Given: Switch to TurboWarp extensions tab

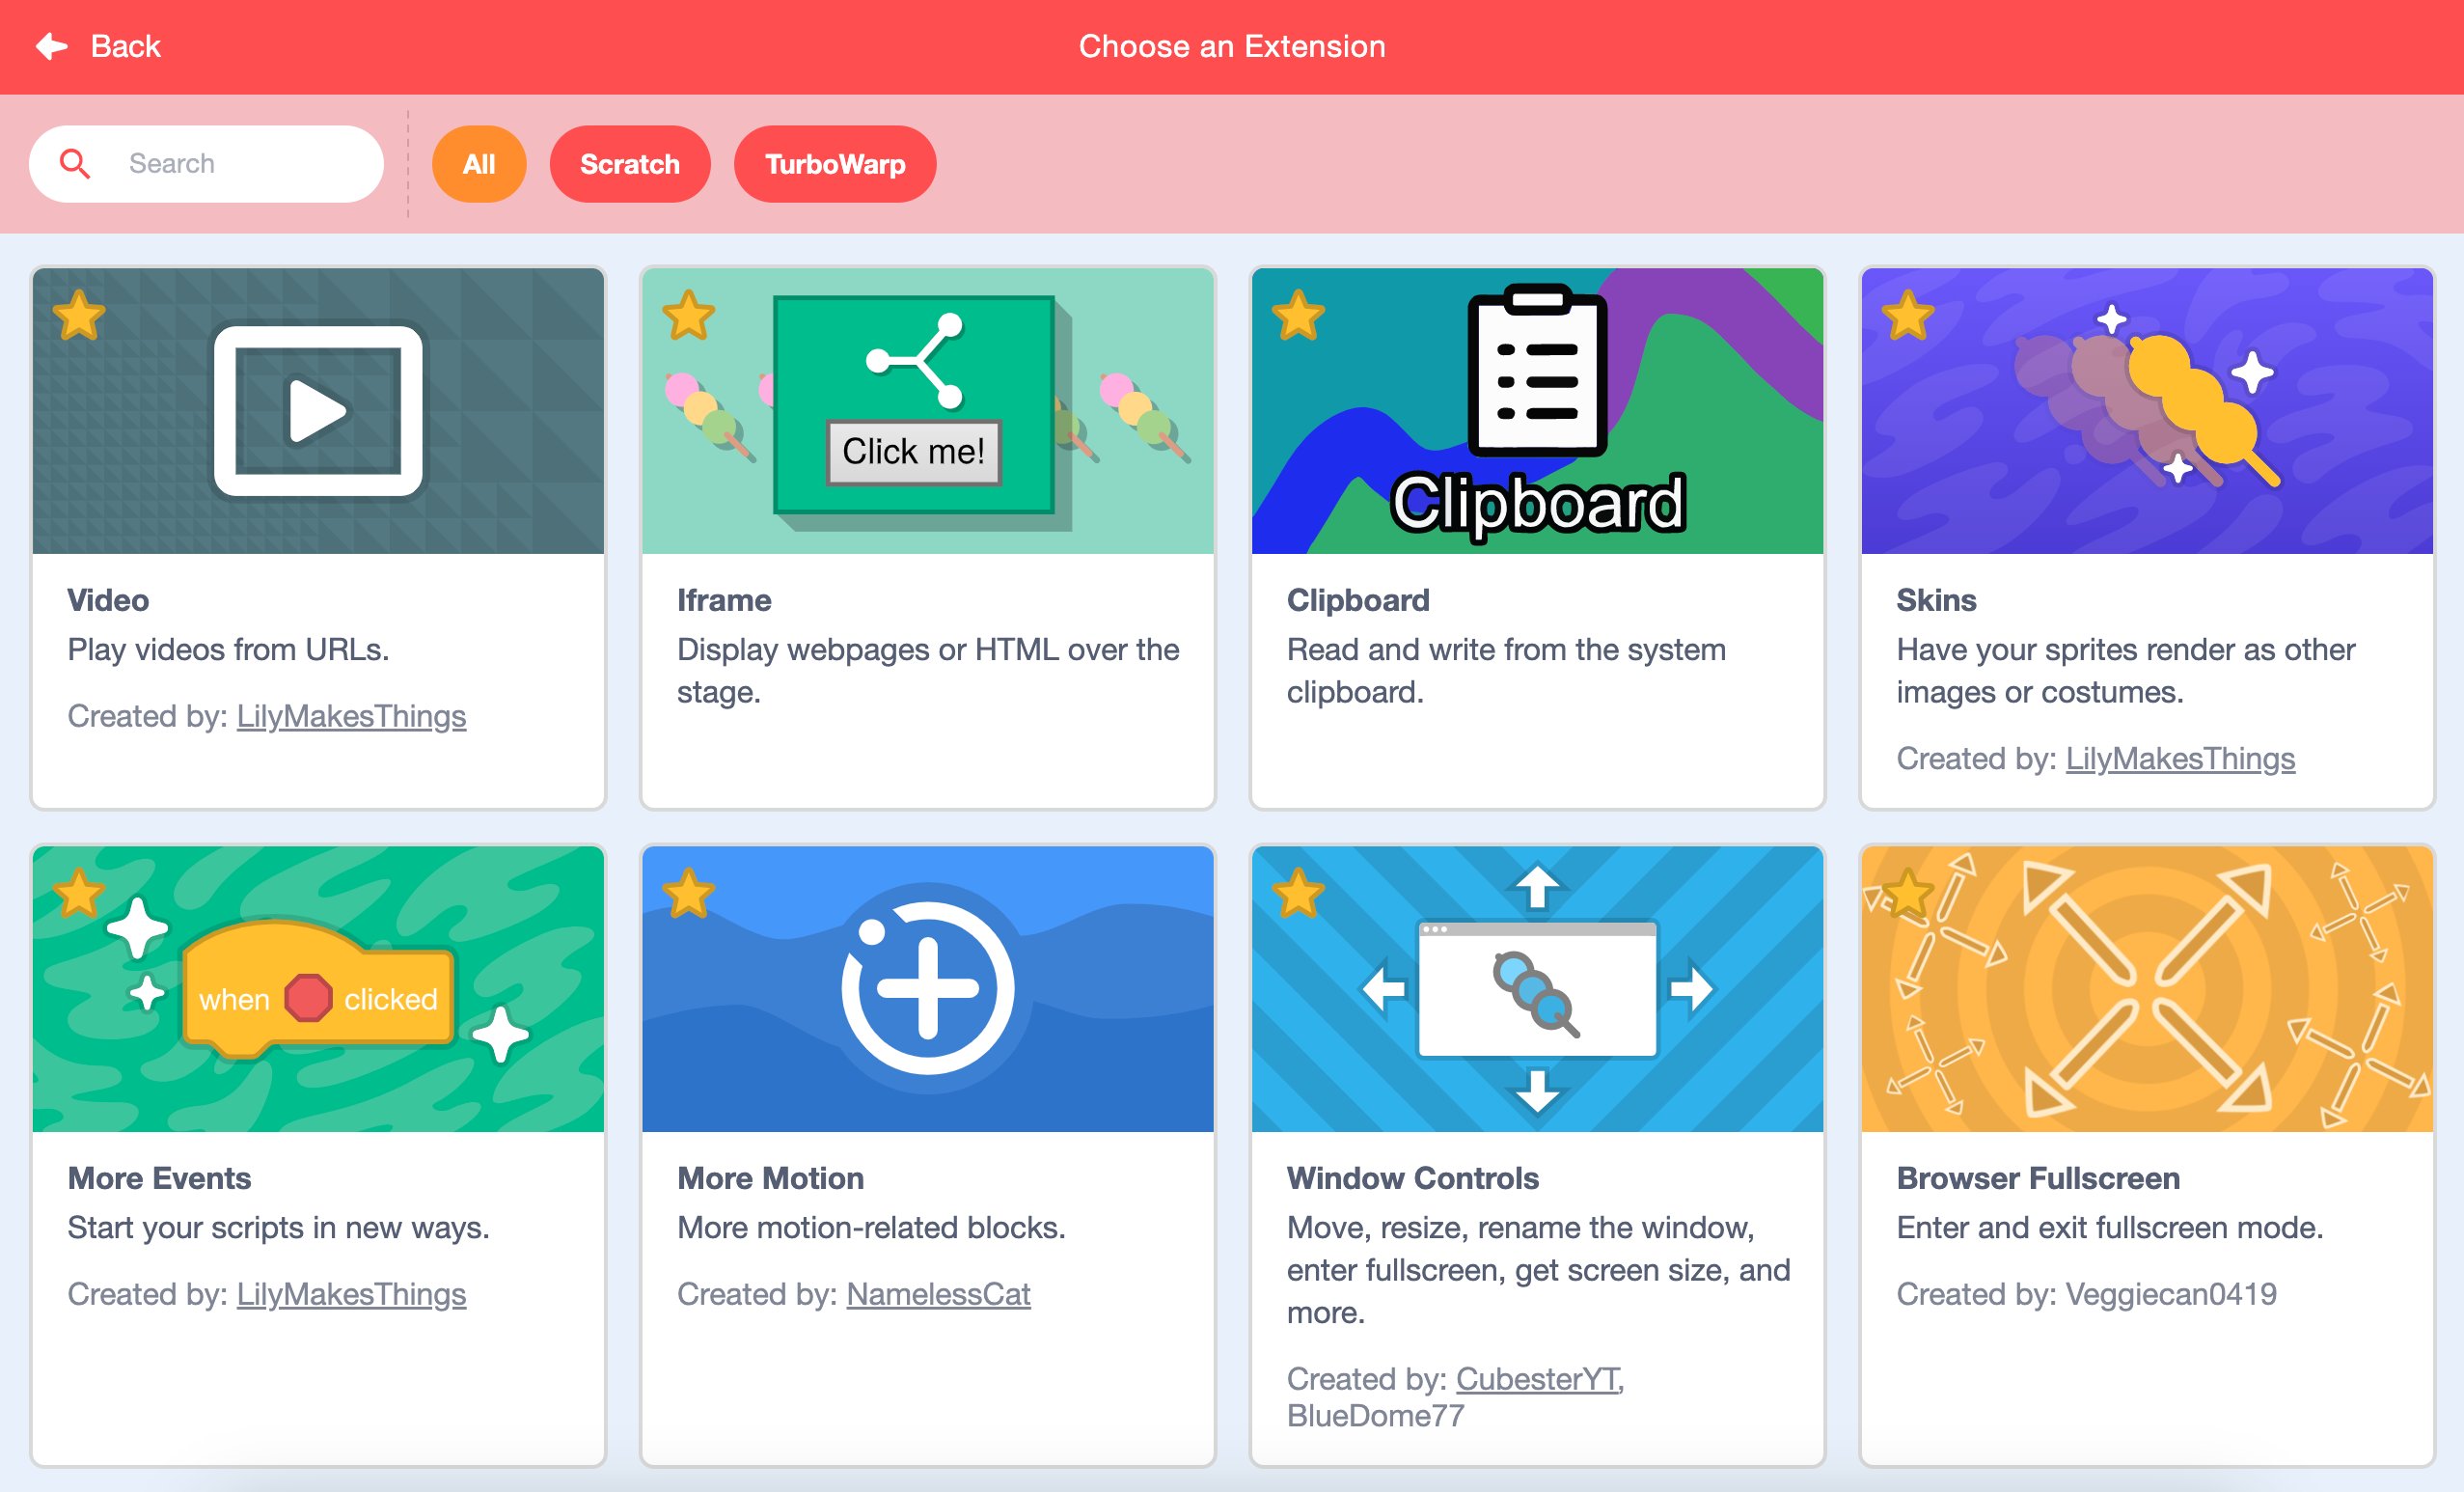Looking at the screenshot, I should point(833,164).
